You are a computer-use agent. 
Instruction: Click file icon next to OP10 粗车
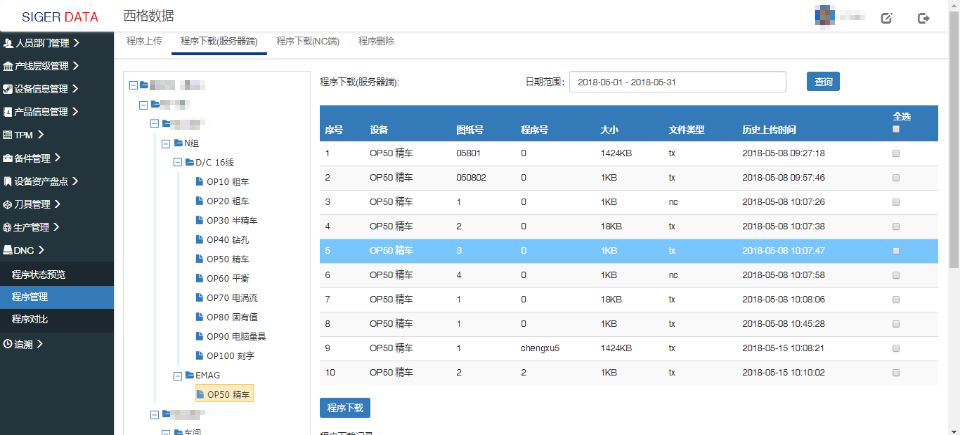click(x=199, y=182)
